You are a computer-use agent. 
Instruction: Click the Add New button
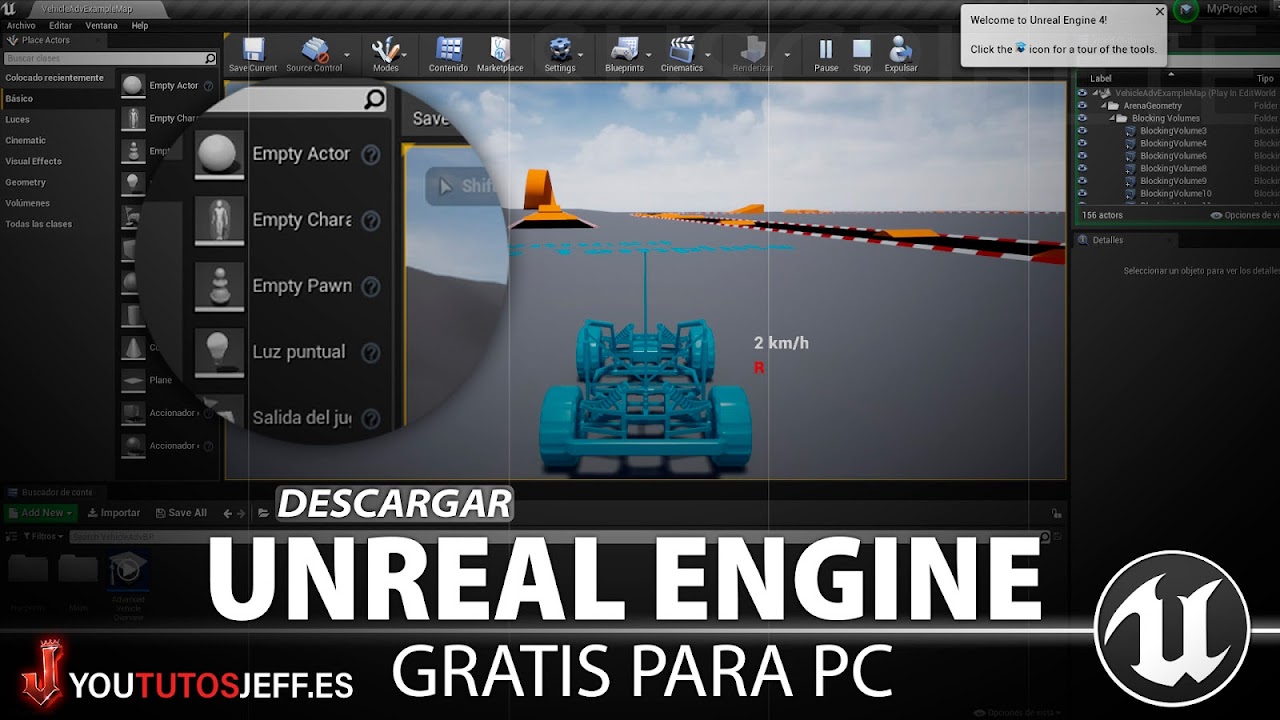coord(40,513)
